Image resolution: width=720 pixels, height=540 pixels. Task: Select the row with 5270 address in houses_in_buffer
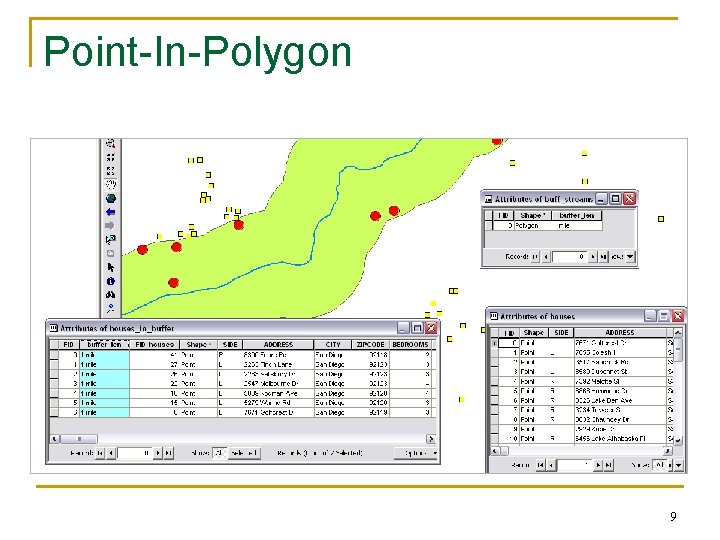[242, 403]
